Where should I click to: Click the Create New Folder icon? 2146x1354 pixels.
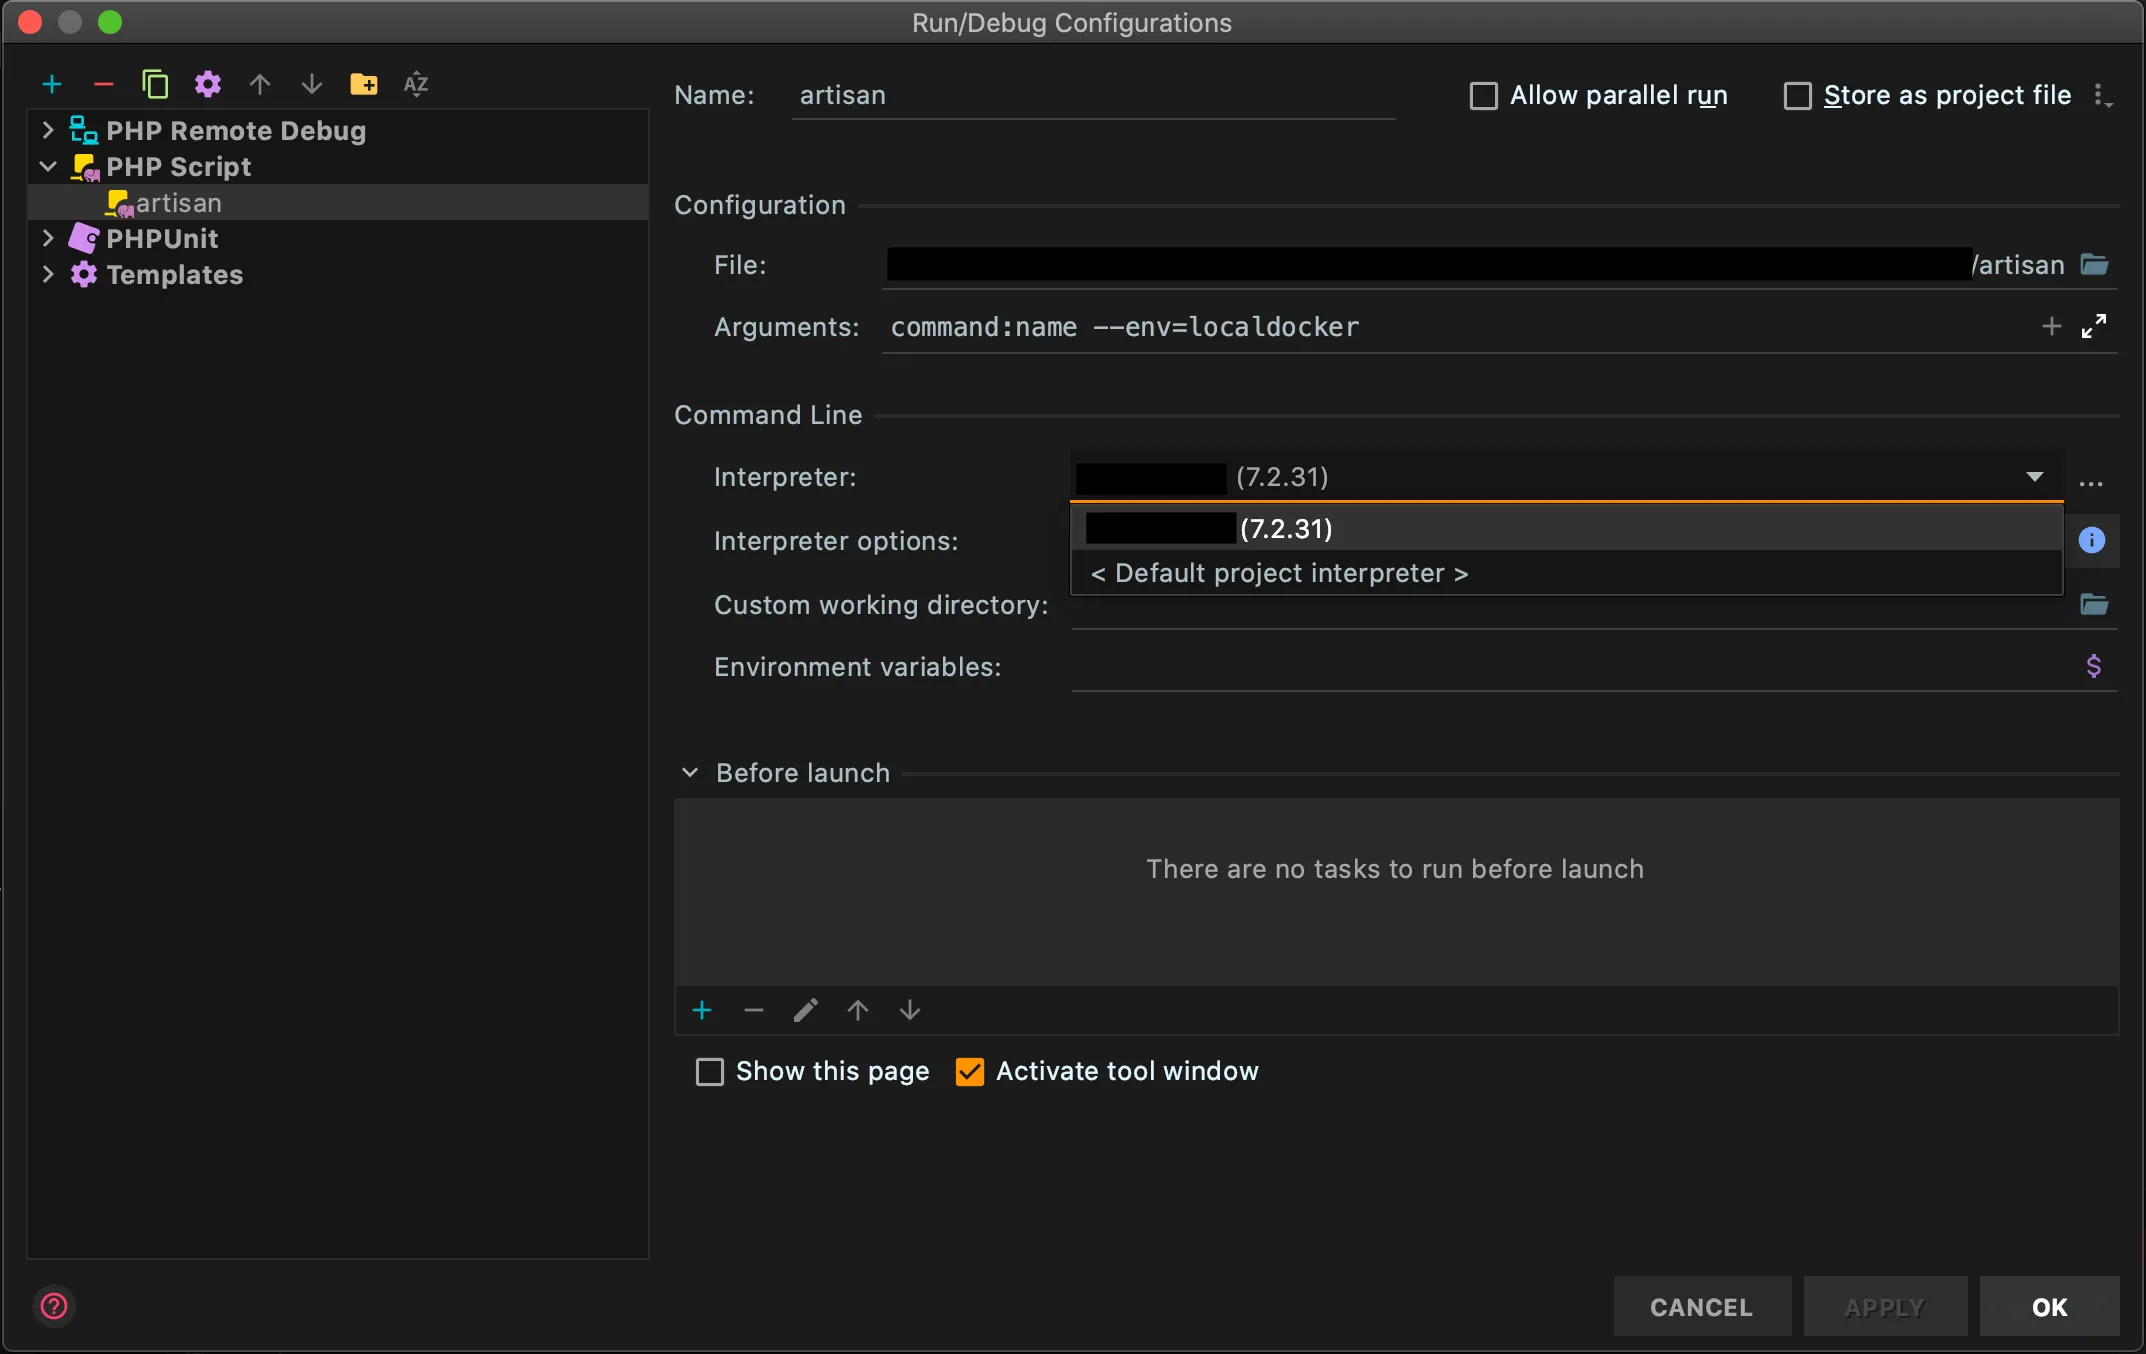click(363, 85)
